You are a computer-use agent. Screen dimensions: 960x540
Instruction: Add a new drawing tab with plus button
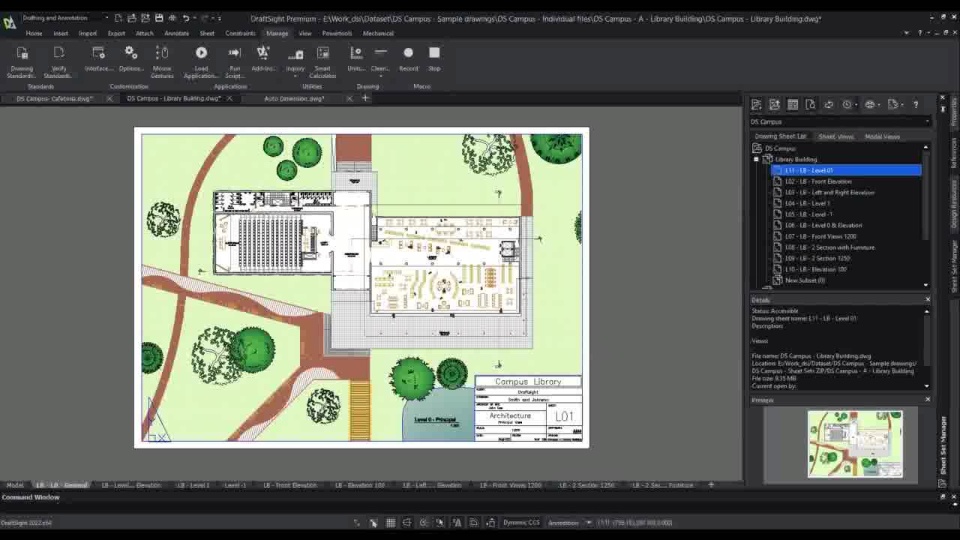click(366, 98)
